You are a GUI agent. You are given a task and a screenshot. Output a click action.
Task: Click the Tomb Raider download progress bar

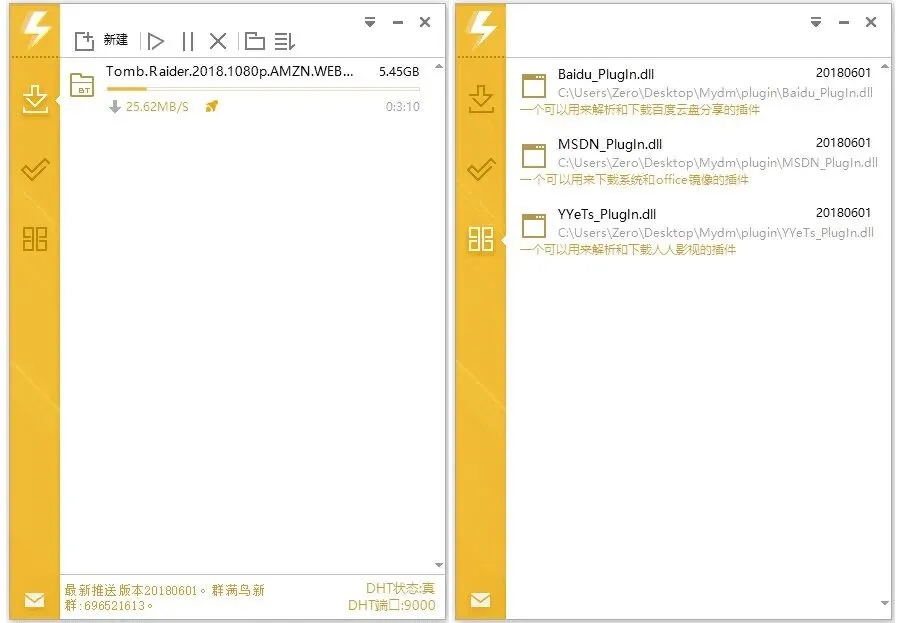point(263,88)
